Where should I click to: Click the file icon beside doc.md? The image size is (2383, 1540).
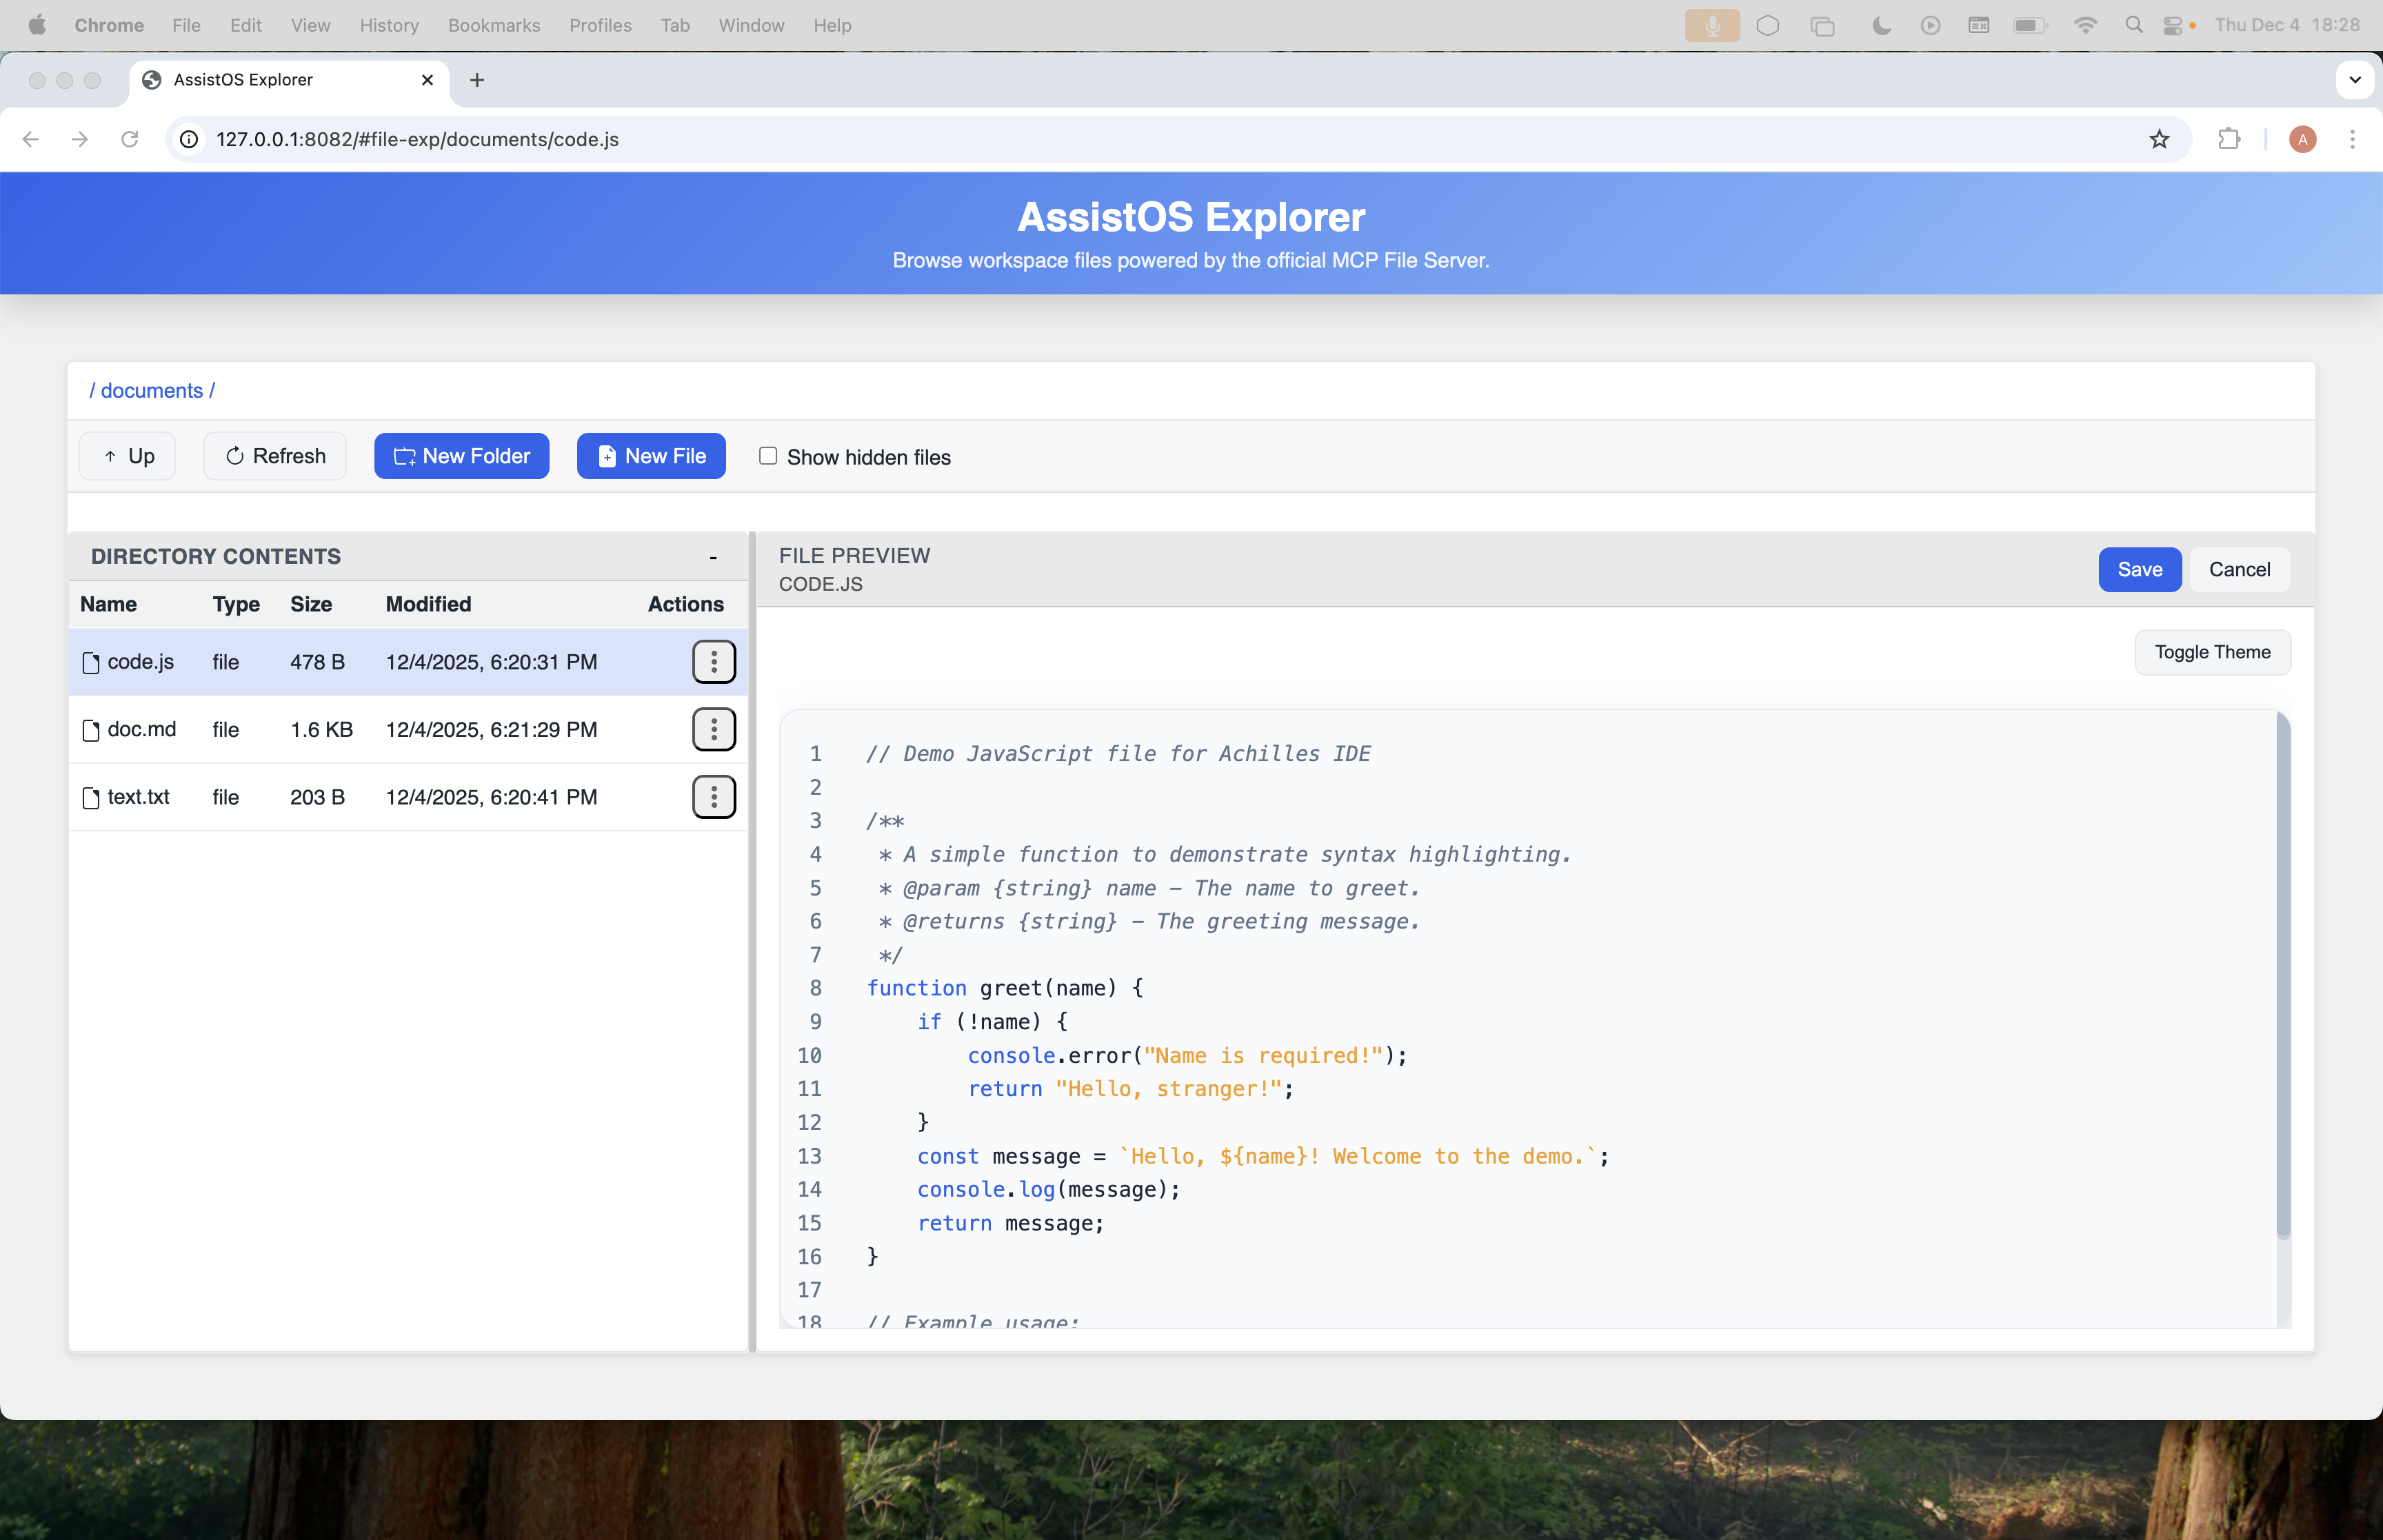[x=90, y=729]
